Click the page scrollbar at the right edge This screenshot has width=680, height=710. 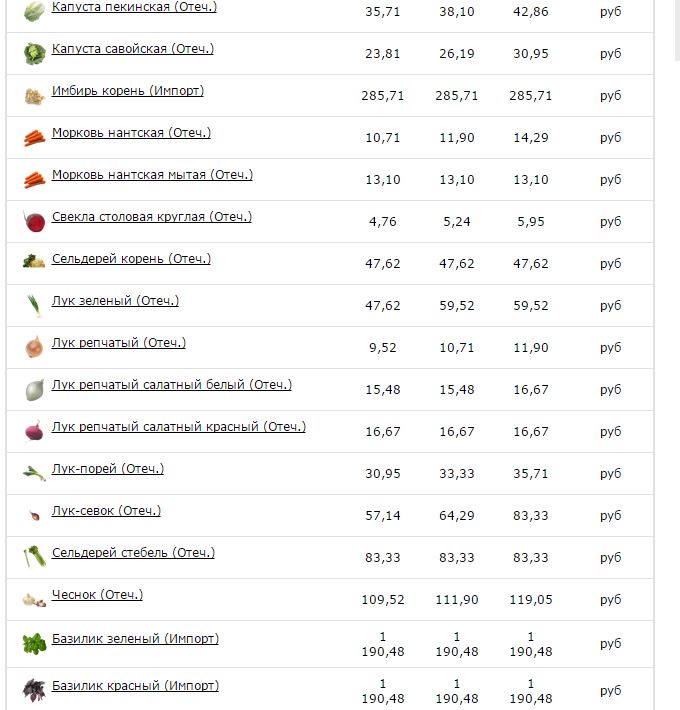pos(677,29)
